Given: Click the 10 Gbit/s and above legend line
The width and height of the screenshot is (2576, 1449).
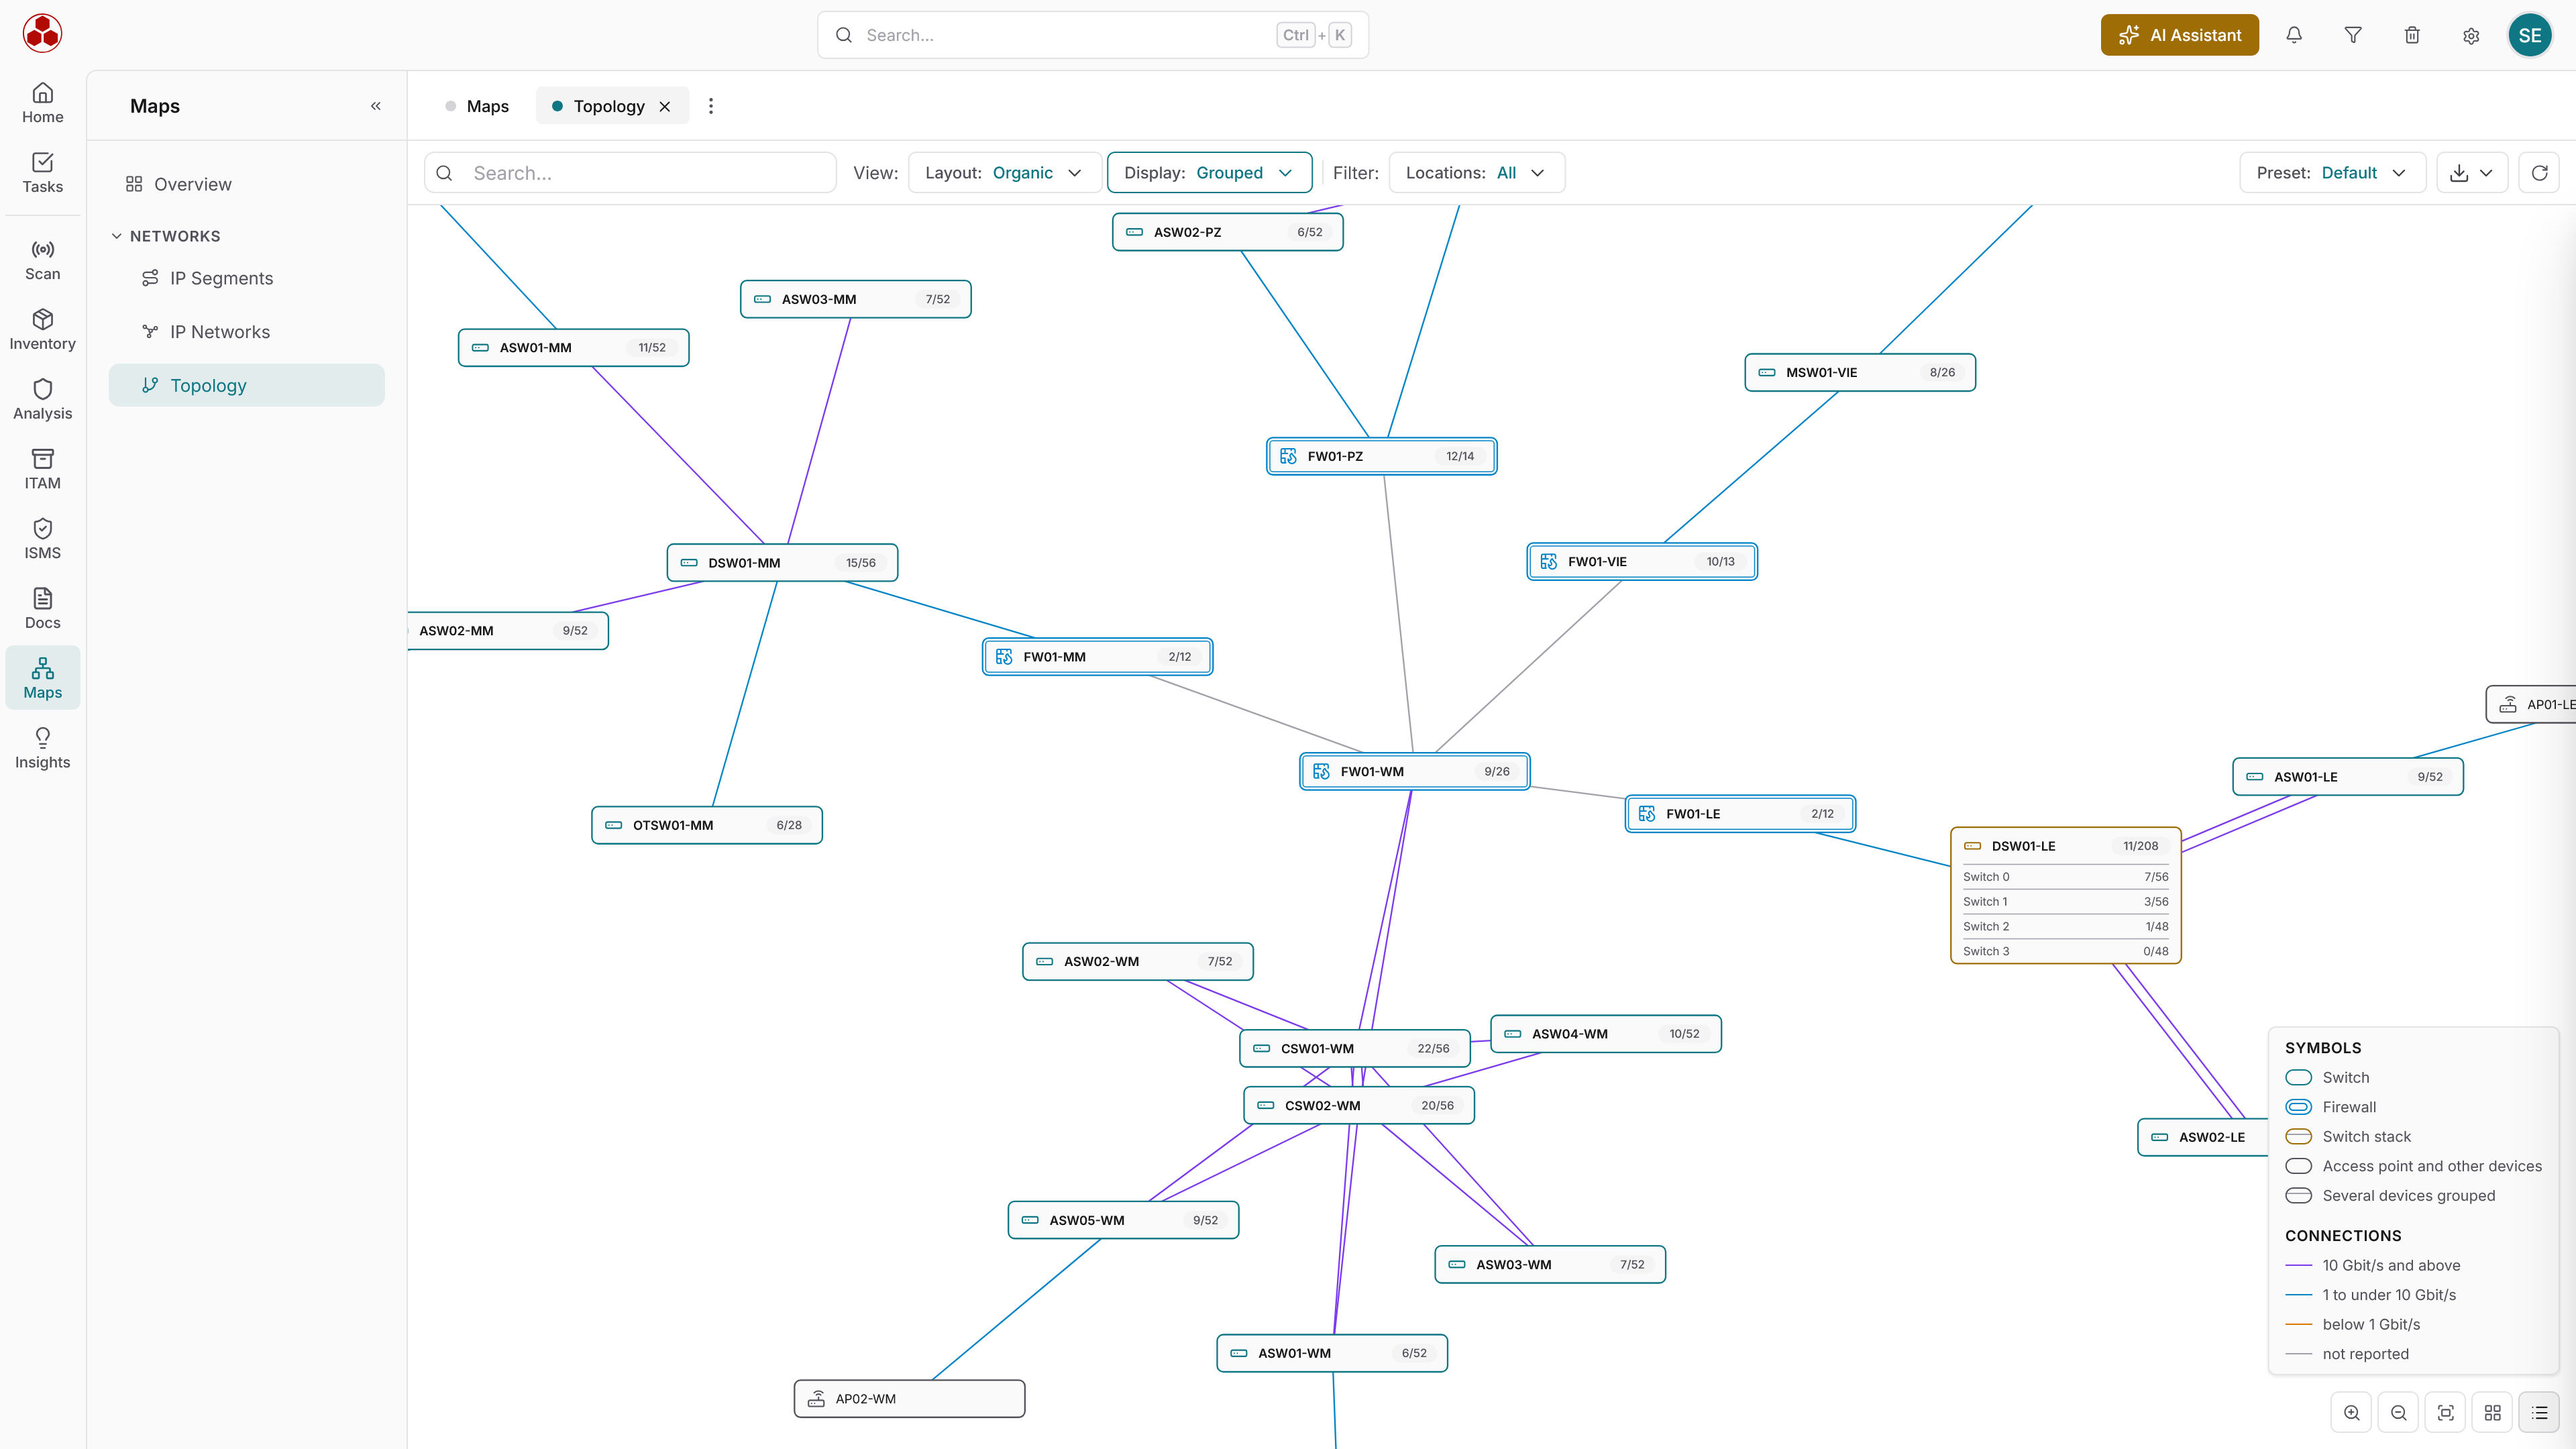Looking at the screenshot, I should (x=2299, y=1265).
